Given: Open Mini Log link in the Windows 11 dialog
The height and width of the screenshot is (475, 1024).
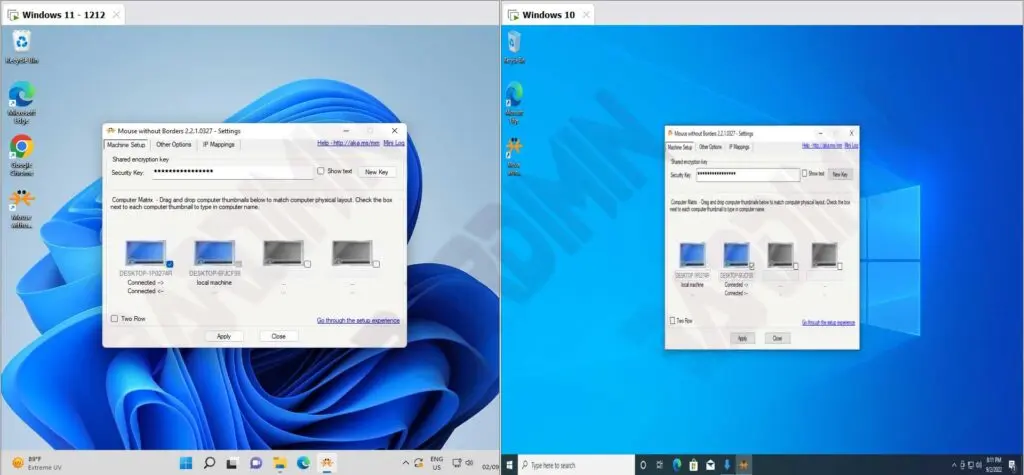Looking at the screenshot, I should click(394, 143).
